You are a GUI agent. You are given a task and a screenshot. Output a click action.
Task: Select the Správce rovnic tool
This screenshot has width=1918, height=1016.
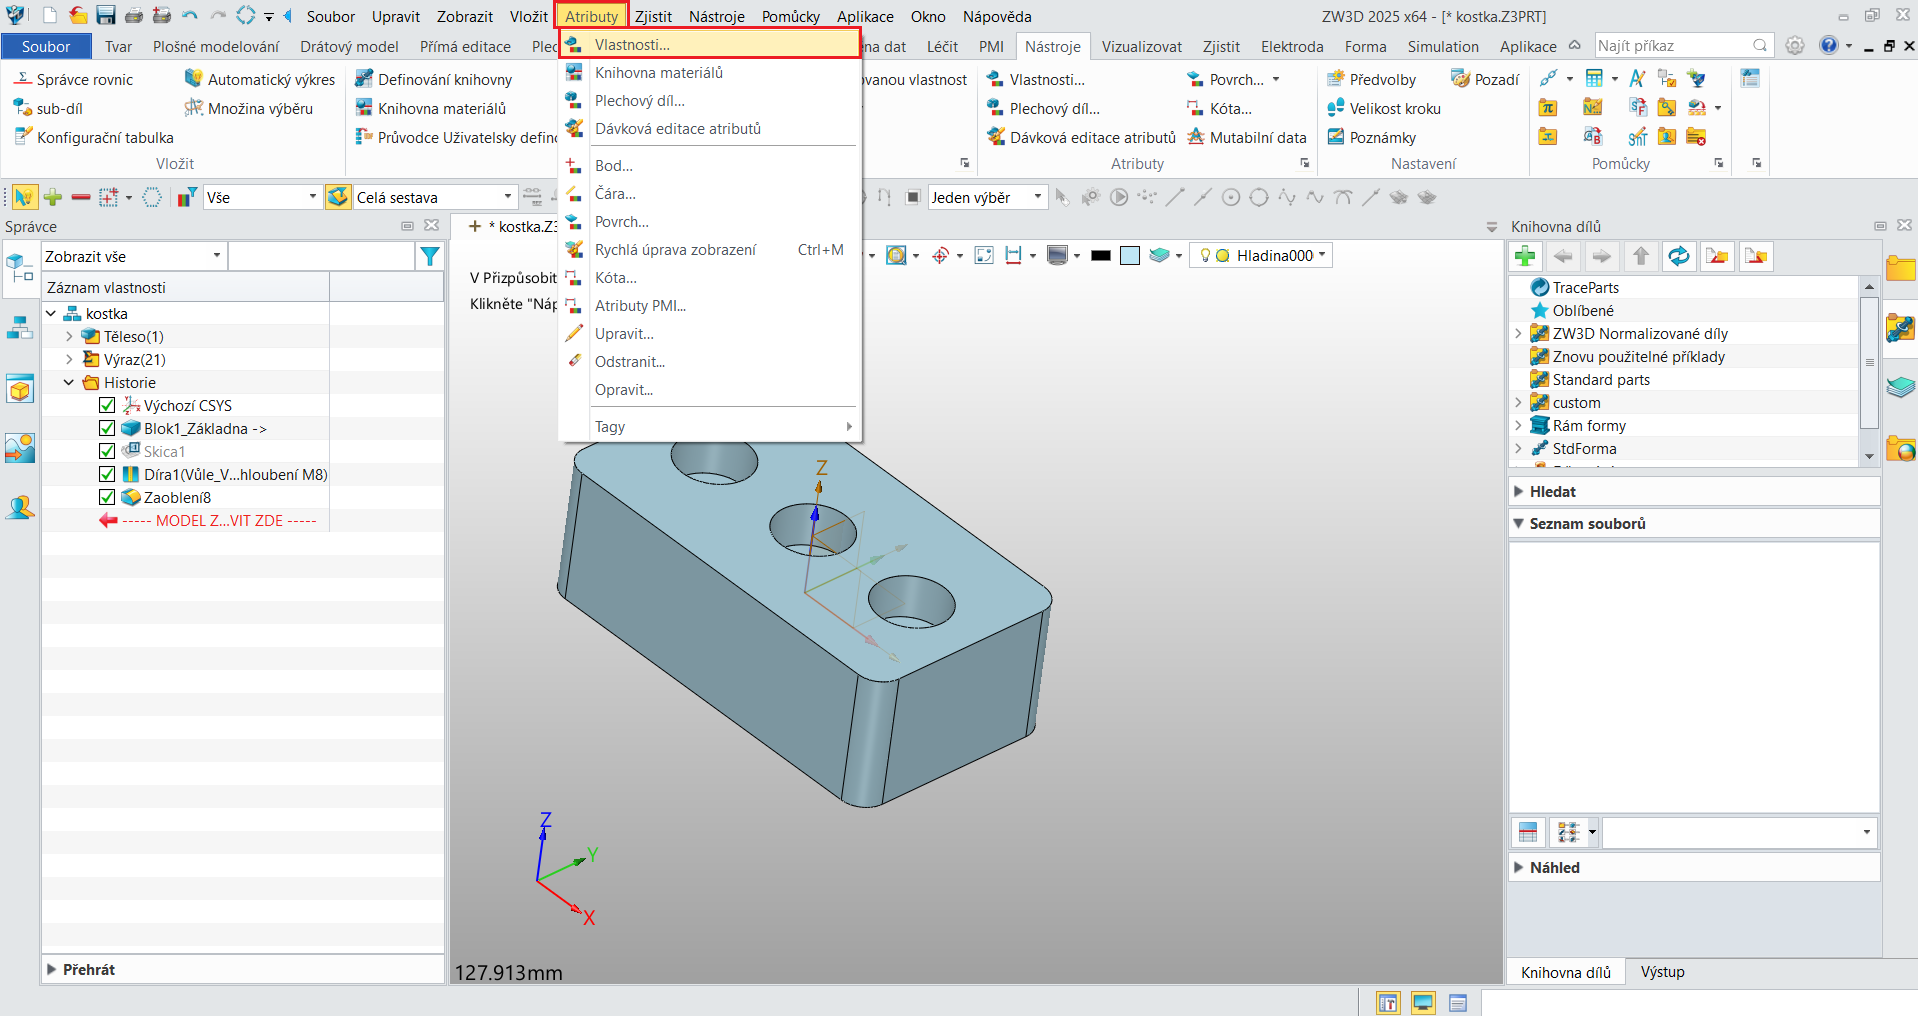(x=81, y=79)
